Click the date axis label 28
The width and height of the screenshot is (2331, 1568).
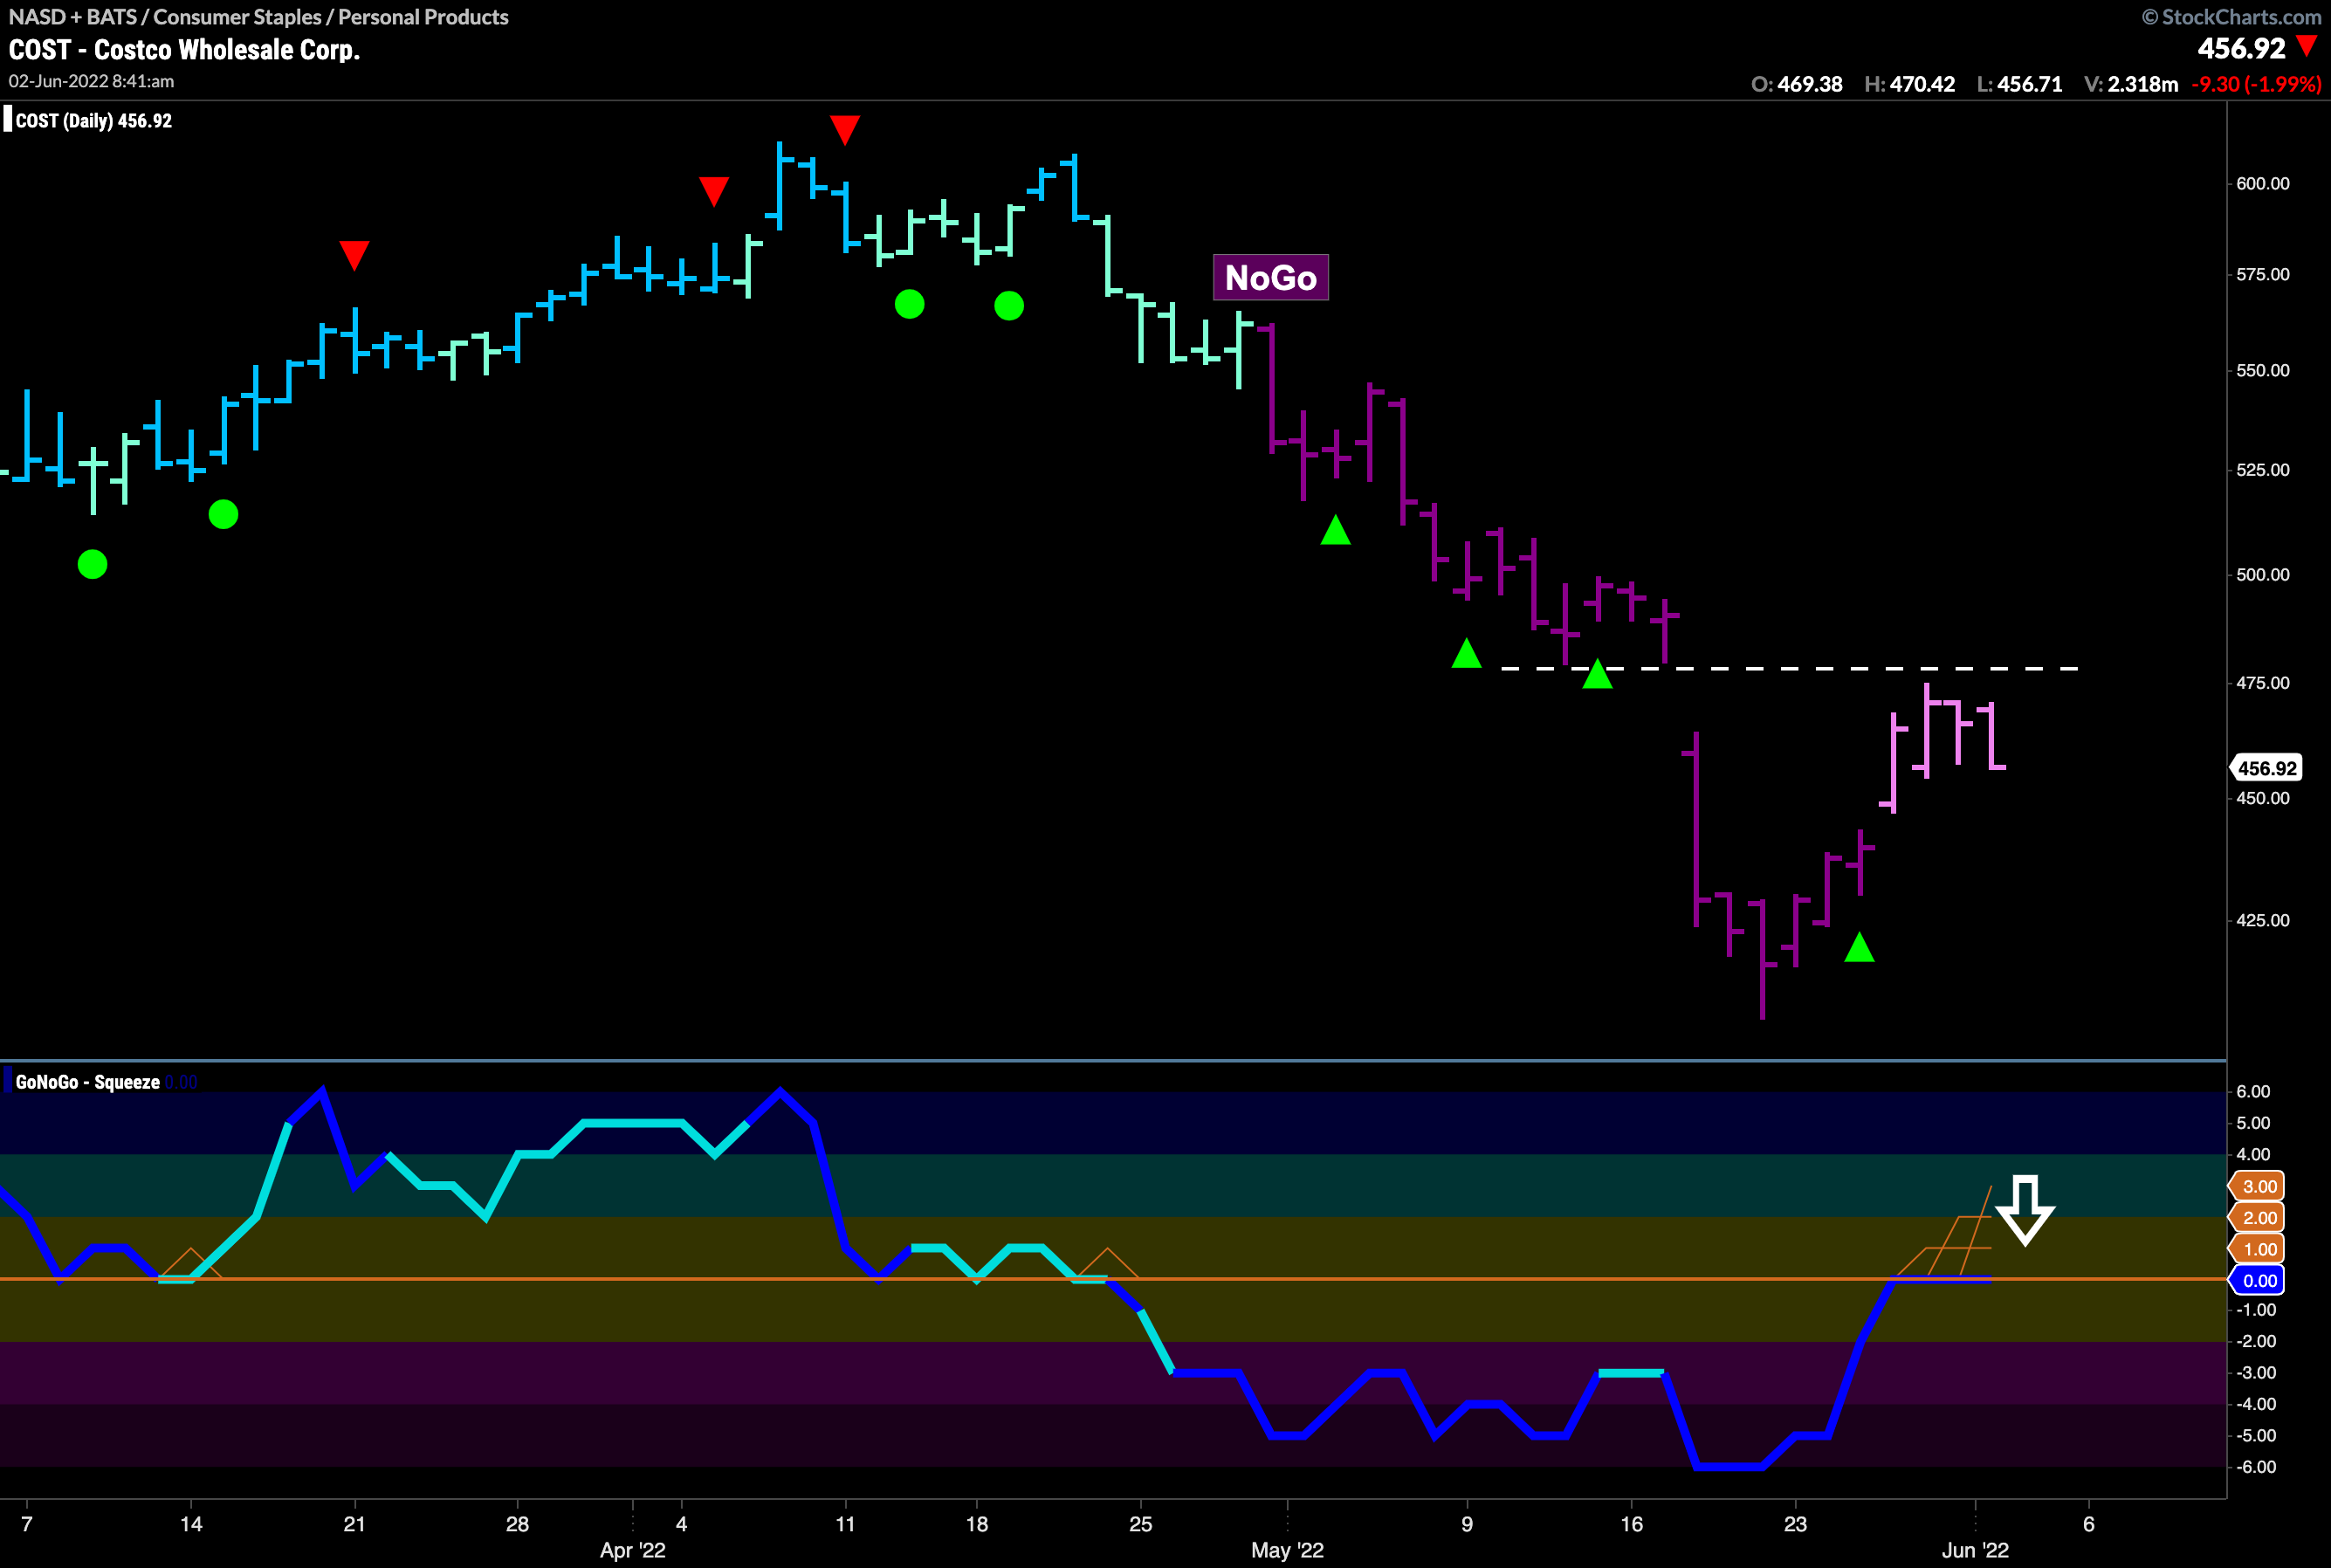(x=517, y=1524)
